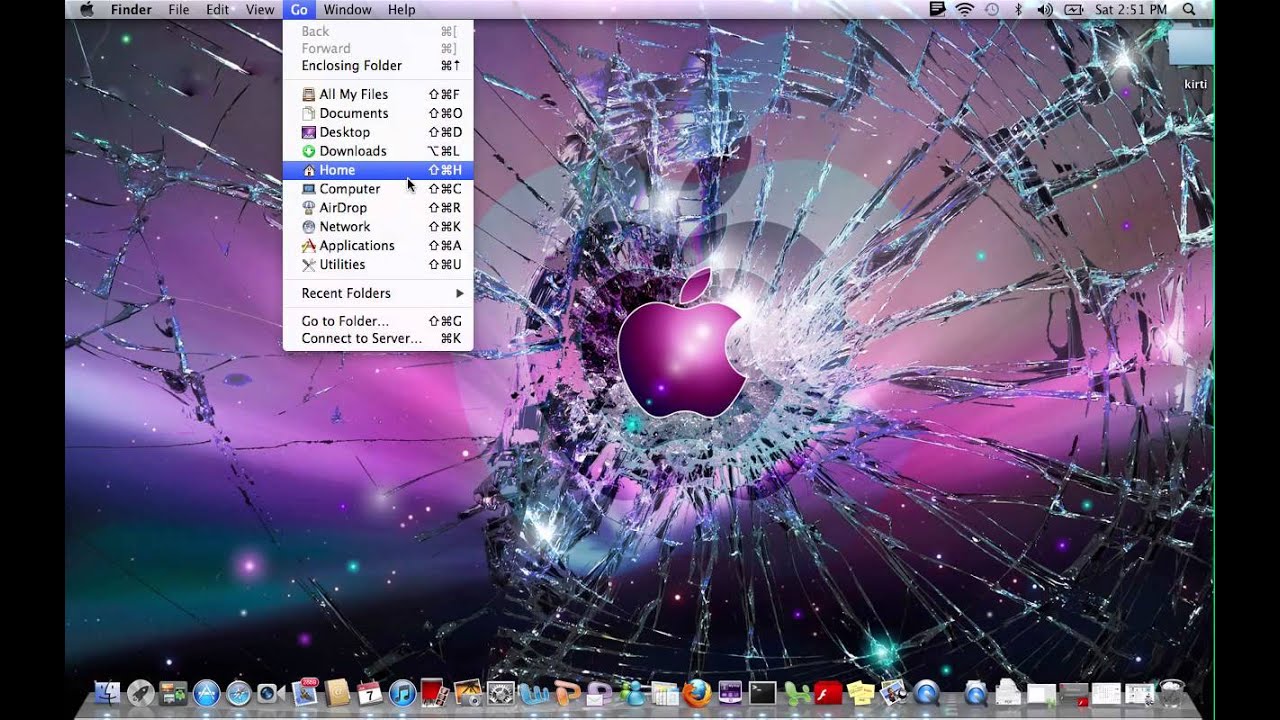Launch Firefox from the dock

(x=697, y=693)
